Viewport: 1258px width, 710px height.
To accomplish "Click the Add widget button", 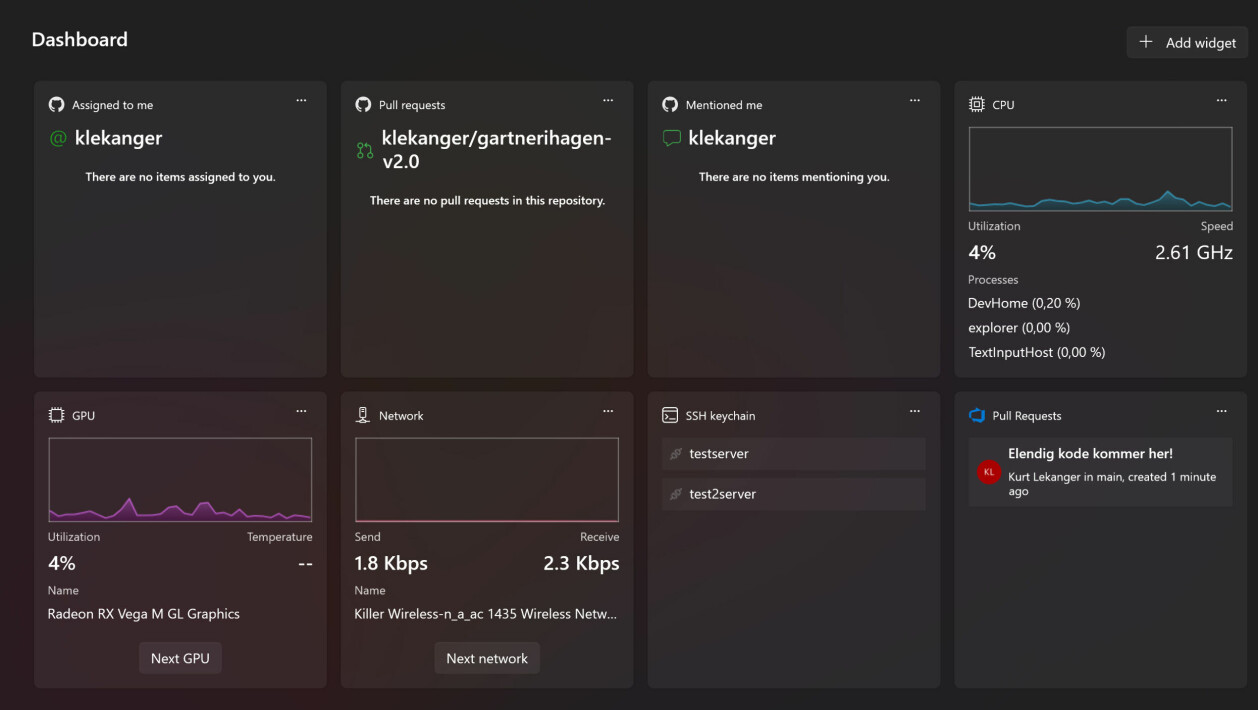I will click(x=1187, y=42).
